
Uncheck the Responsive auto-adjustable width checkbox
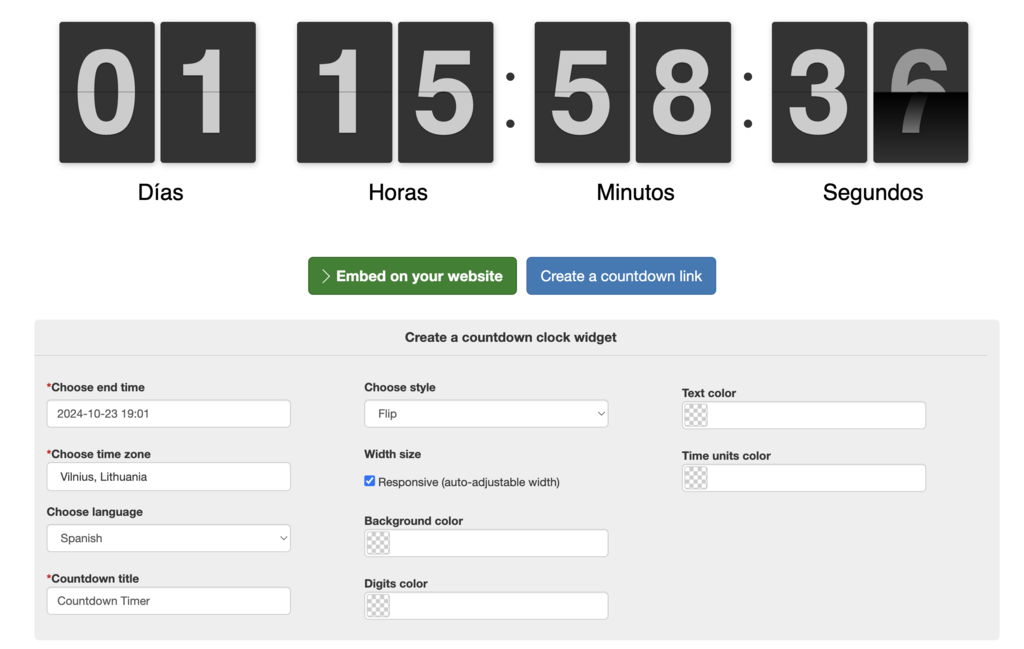click(x=370, y=481)
